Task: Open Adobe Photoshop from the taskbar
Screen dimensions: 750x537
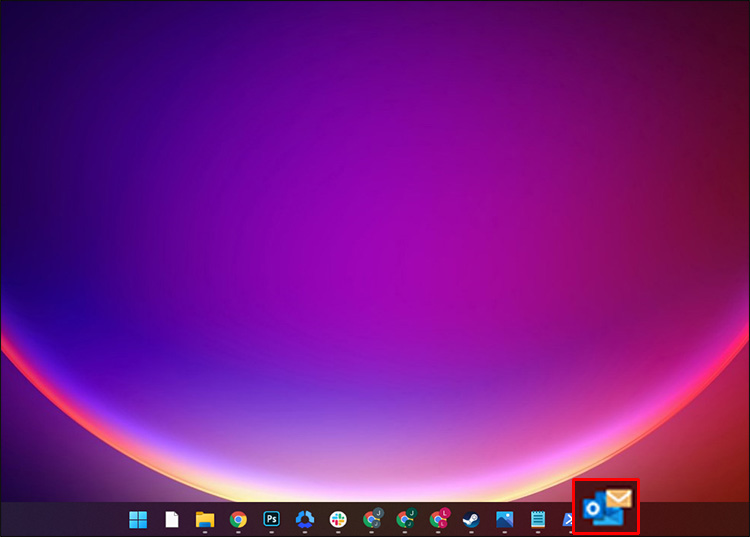Action: [x=271, y=519]
